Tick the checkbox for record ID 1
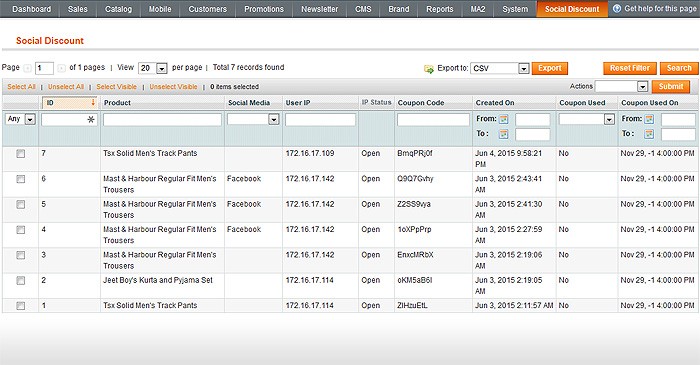Screen dimensions: 700x365 click(x=21, y=306)
